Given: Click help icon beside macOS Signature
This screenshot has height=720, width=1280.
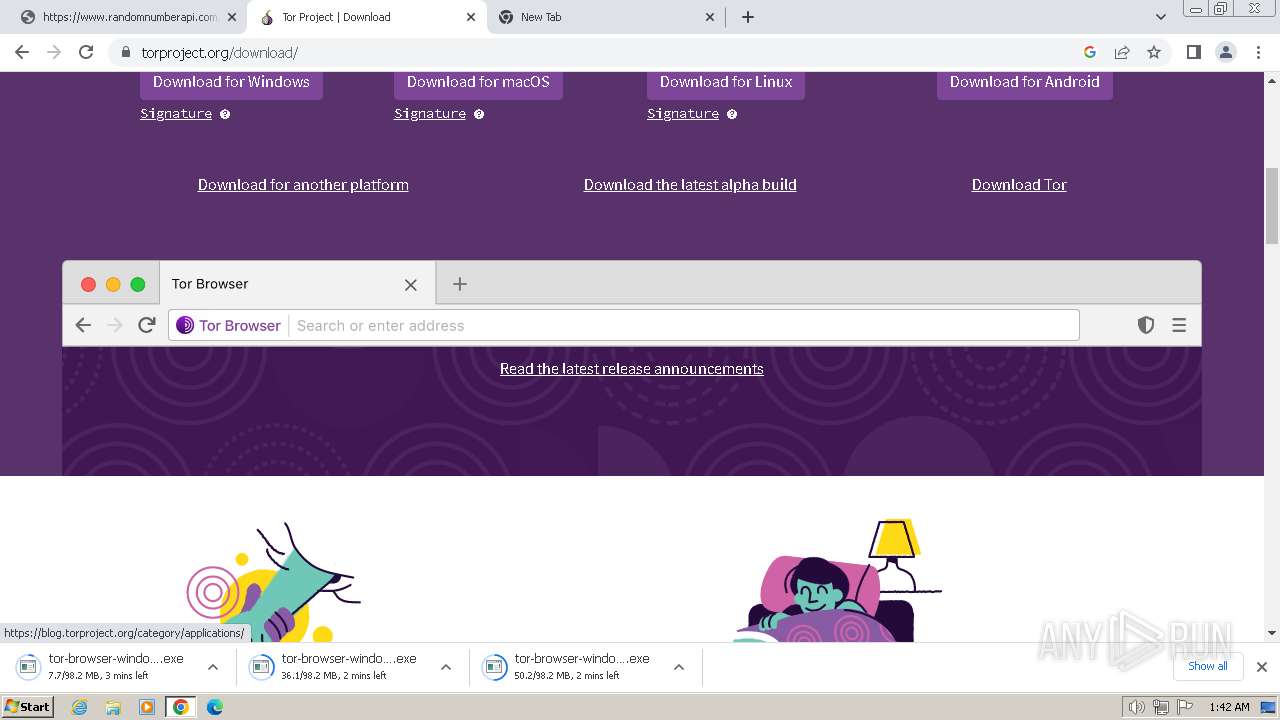Looking at the screenshot, I should tap(479, 114).
